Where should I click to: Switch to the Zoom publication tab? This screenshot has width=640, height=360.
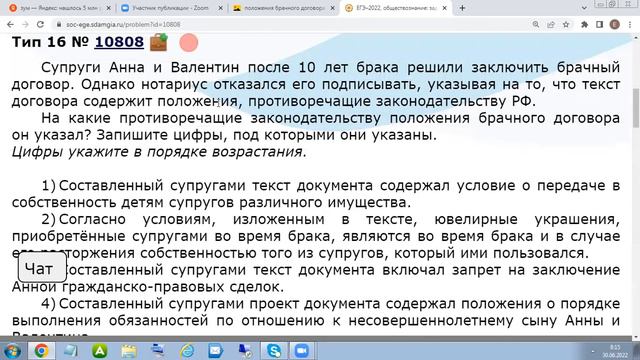pos(171,8)
